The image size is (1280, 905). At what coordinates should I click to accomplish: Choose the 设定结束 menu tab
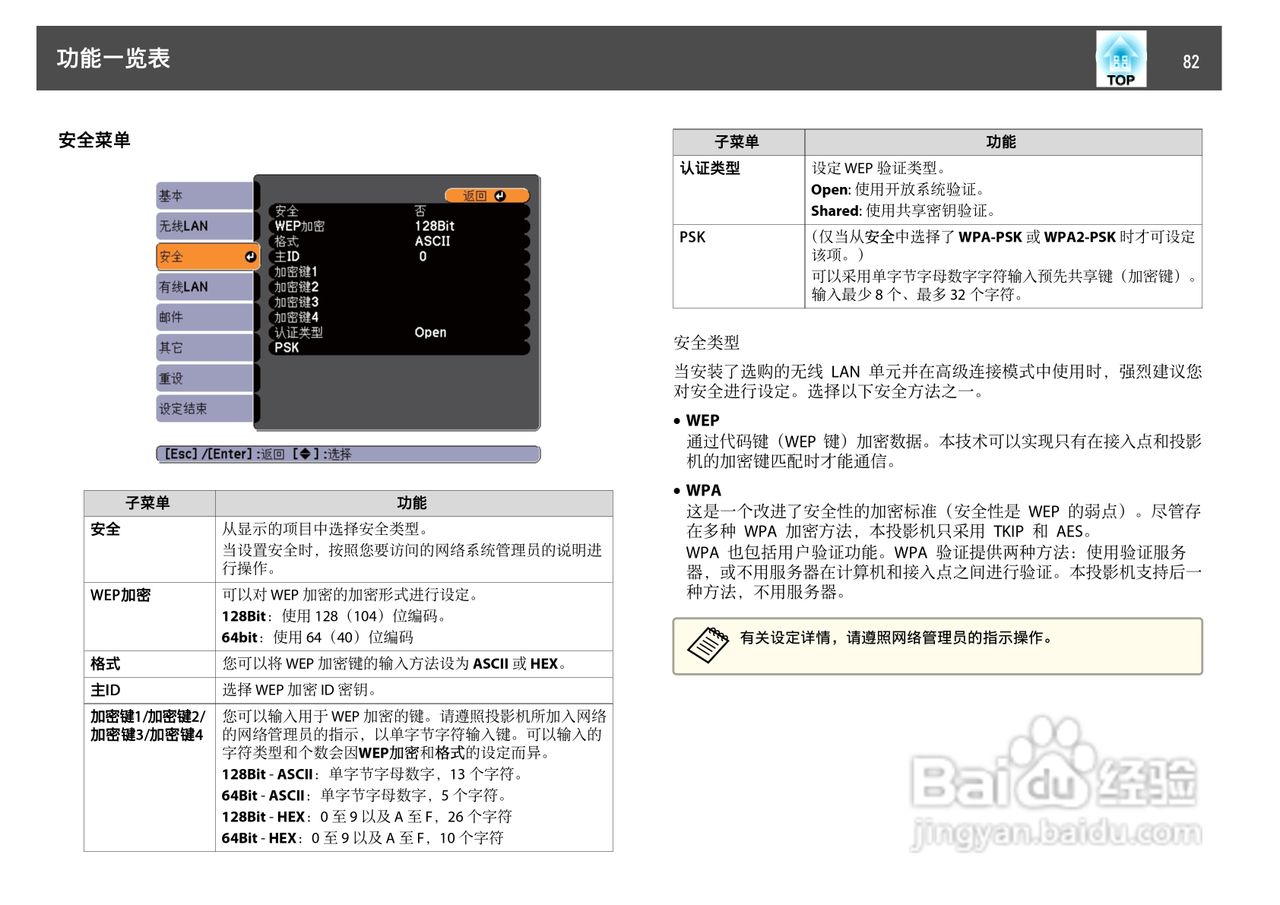click(x=204, y=408)
